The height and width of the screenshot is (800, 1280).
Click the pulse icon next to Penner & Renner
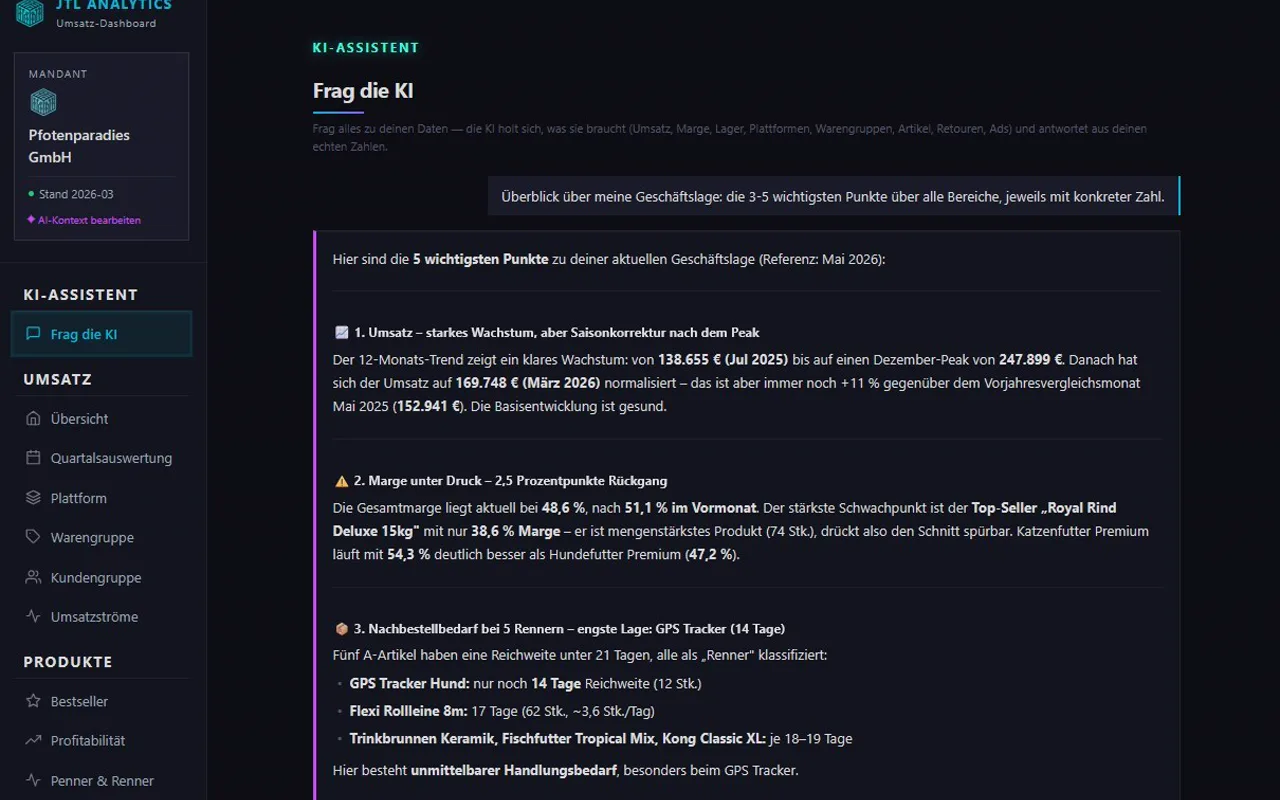point(33,780)
